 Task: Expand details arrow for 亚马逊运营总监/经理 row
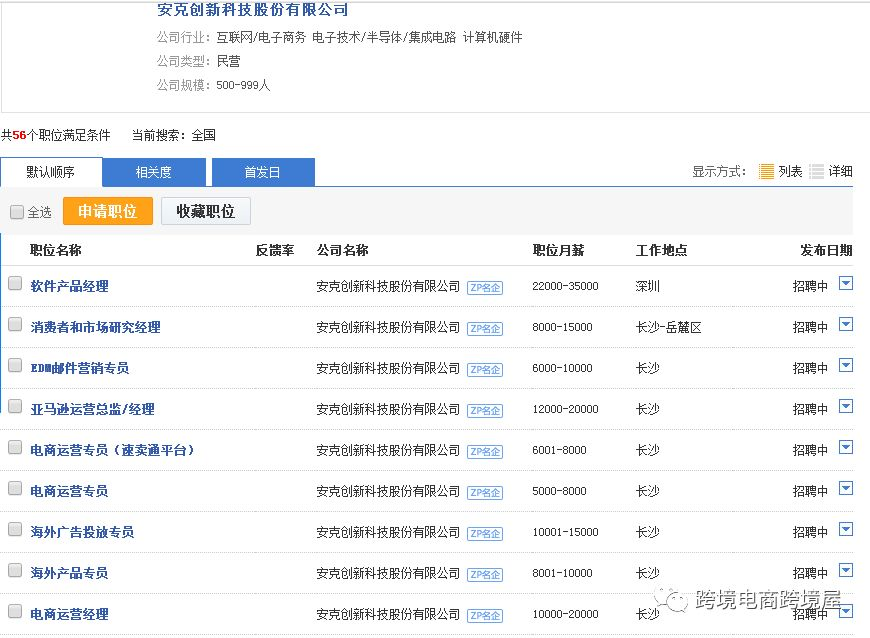pyautogui.click(x=846, y=407)
